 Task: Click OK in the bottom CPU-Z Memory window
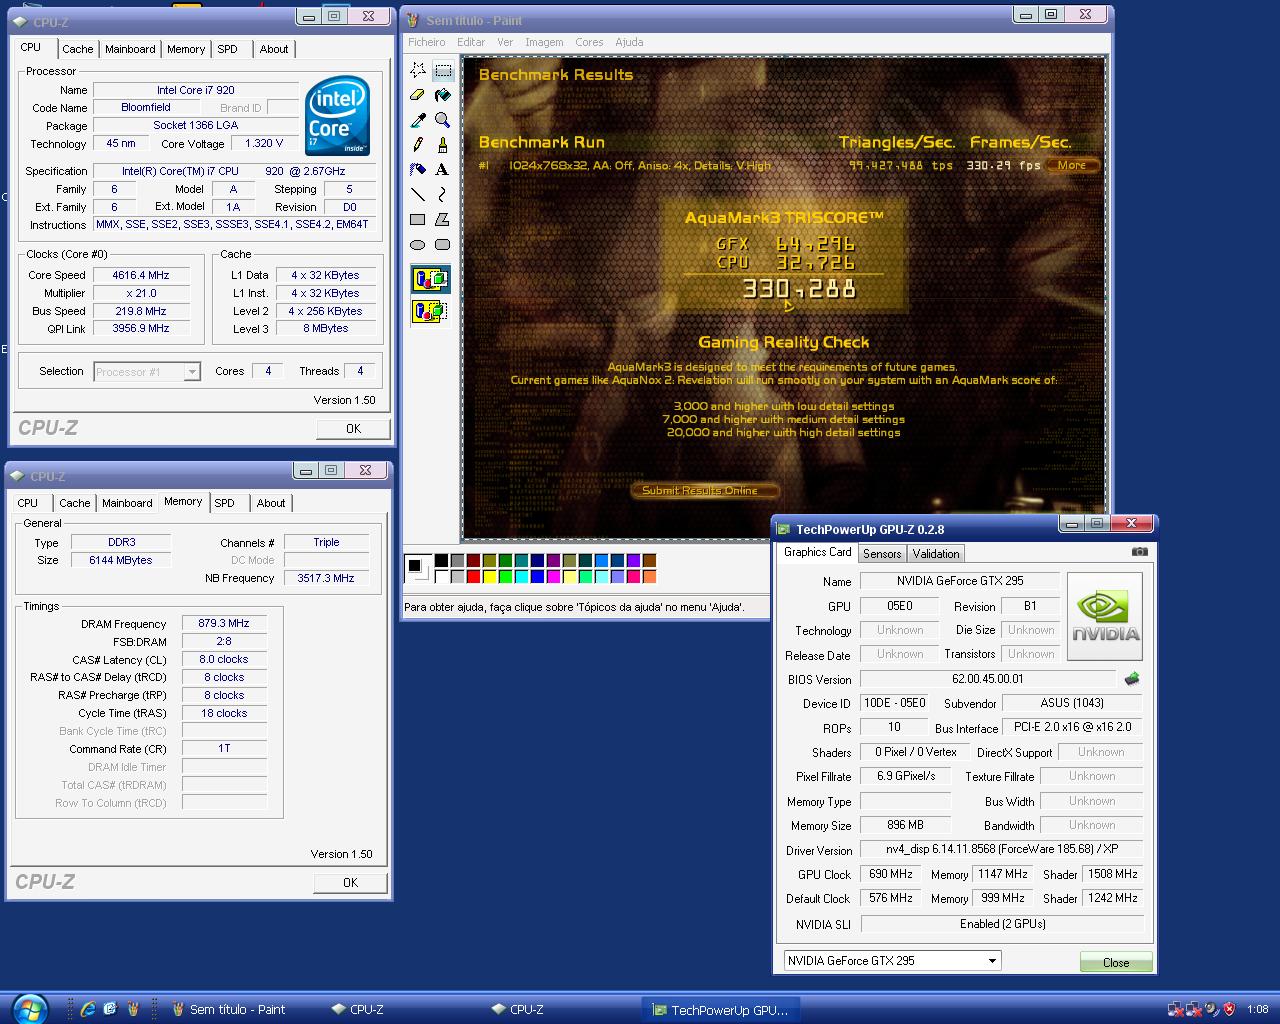click(350, 882)
